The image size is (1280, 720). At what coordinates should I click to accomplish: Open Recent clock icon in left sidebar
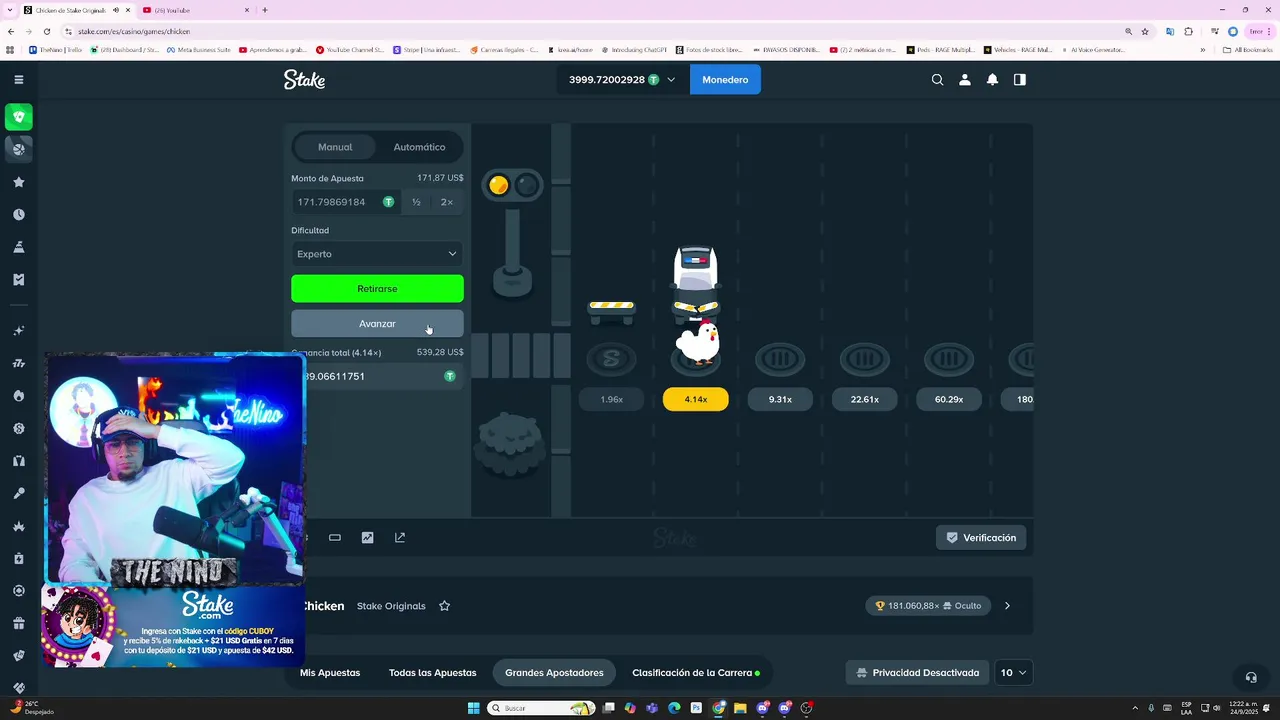[x=18, y=214]
